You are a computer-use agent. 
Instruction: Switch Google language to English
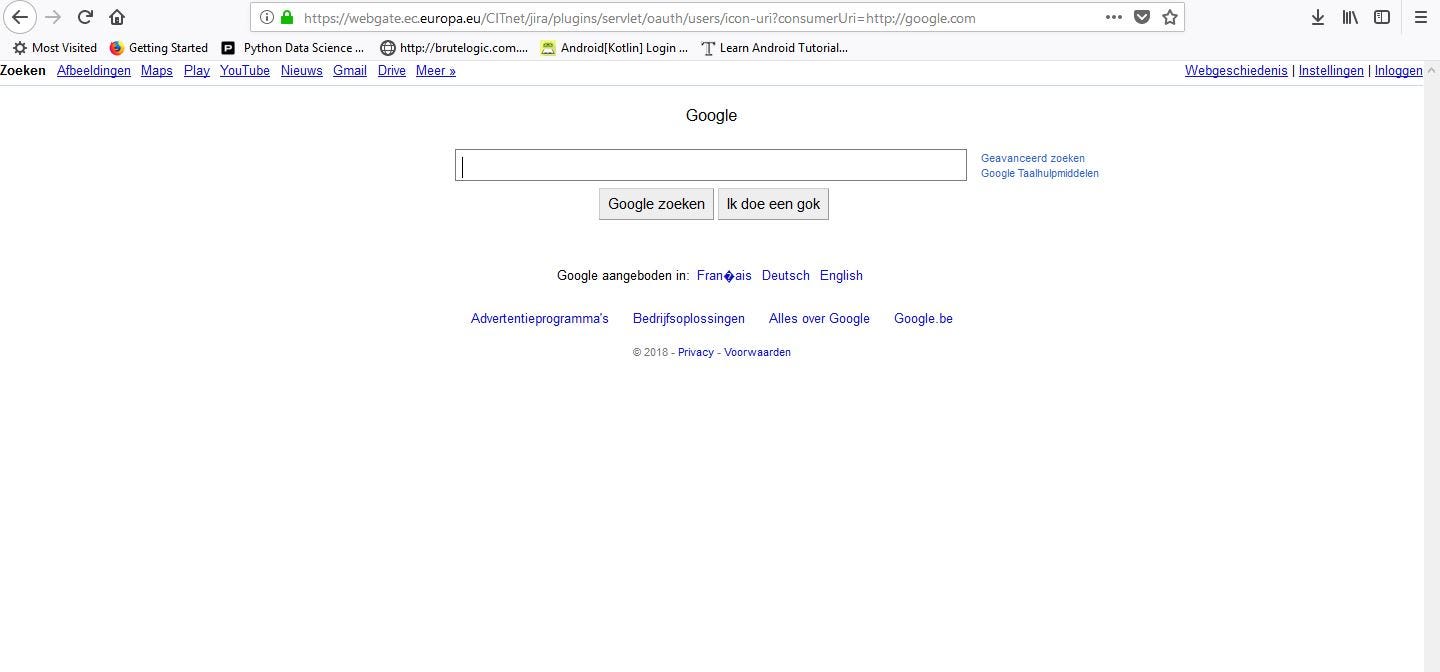[841, 276]
